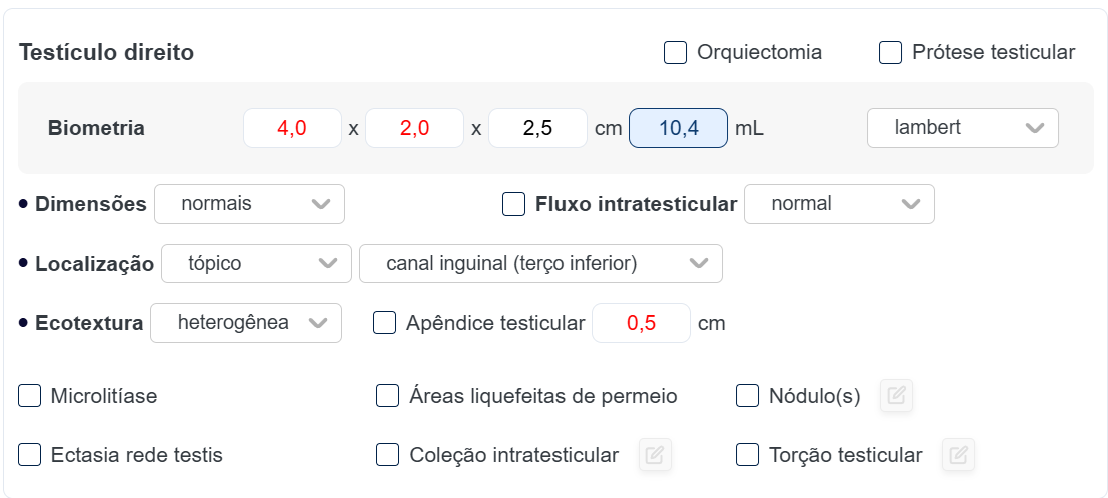Screen dimensions: 1108x498
Task: Click the Apêndice testicular size field 0,5
Action: [x=641, y=323]
